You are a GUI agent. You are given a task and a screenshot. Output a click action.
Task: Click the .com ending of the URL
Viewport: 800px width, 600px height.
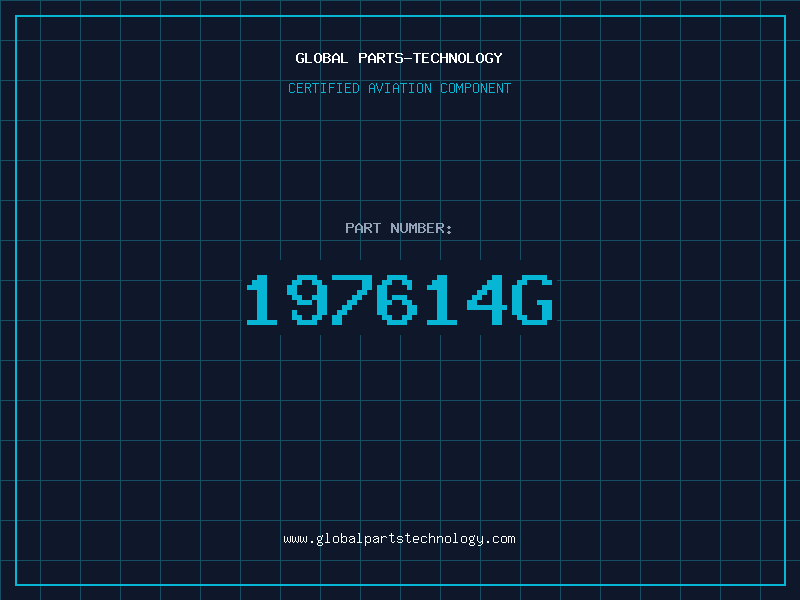[500, 539]
